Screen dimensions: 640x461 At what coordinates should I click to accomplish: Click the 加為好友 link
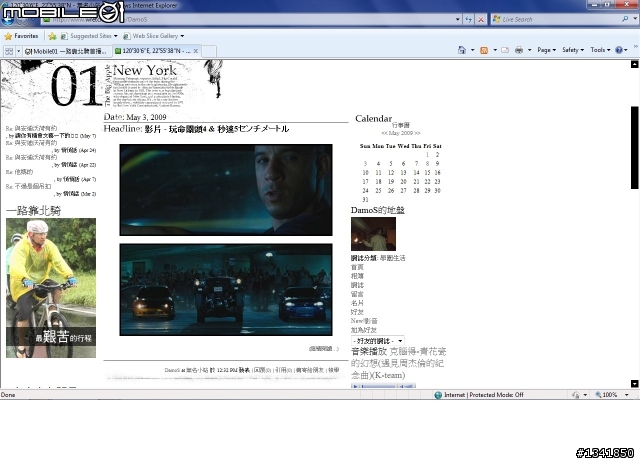[364, 330]
